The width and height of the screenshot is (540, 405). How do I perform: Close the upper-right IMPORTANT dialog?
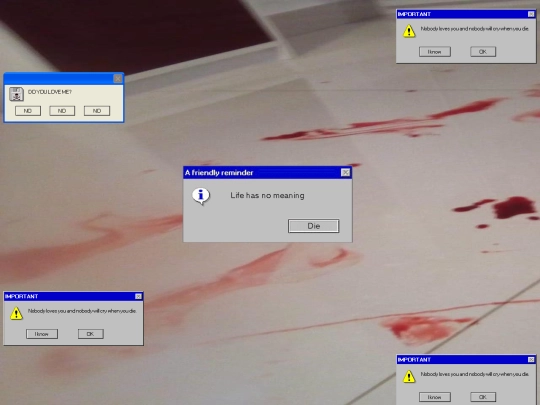[x=531, y=14]
